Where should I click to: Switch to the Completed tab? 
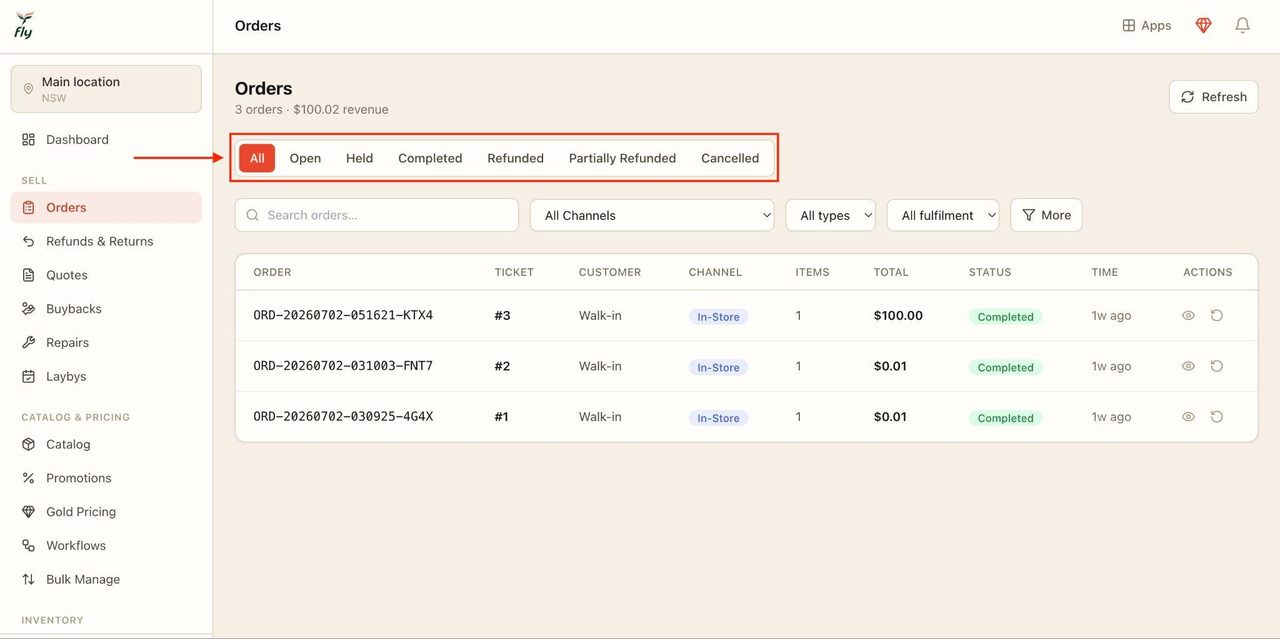pyautogui.click(x=430, y=158)
